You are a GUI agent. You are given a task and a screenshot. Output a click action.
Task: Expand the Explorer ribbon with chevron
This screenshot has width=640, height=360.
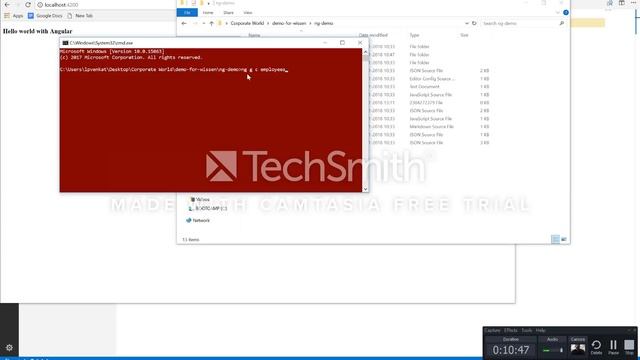tap(558, 13)
